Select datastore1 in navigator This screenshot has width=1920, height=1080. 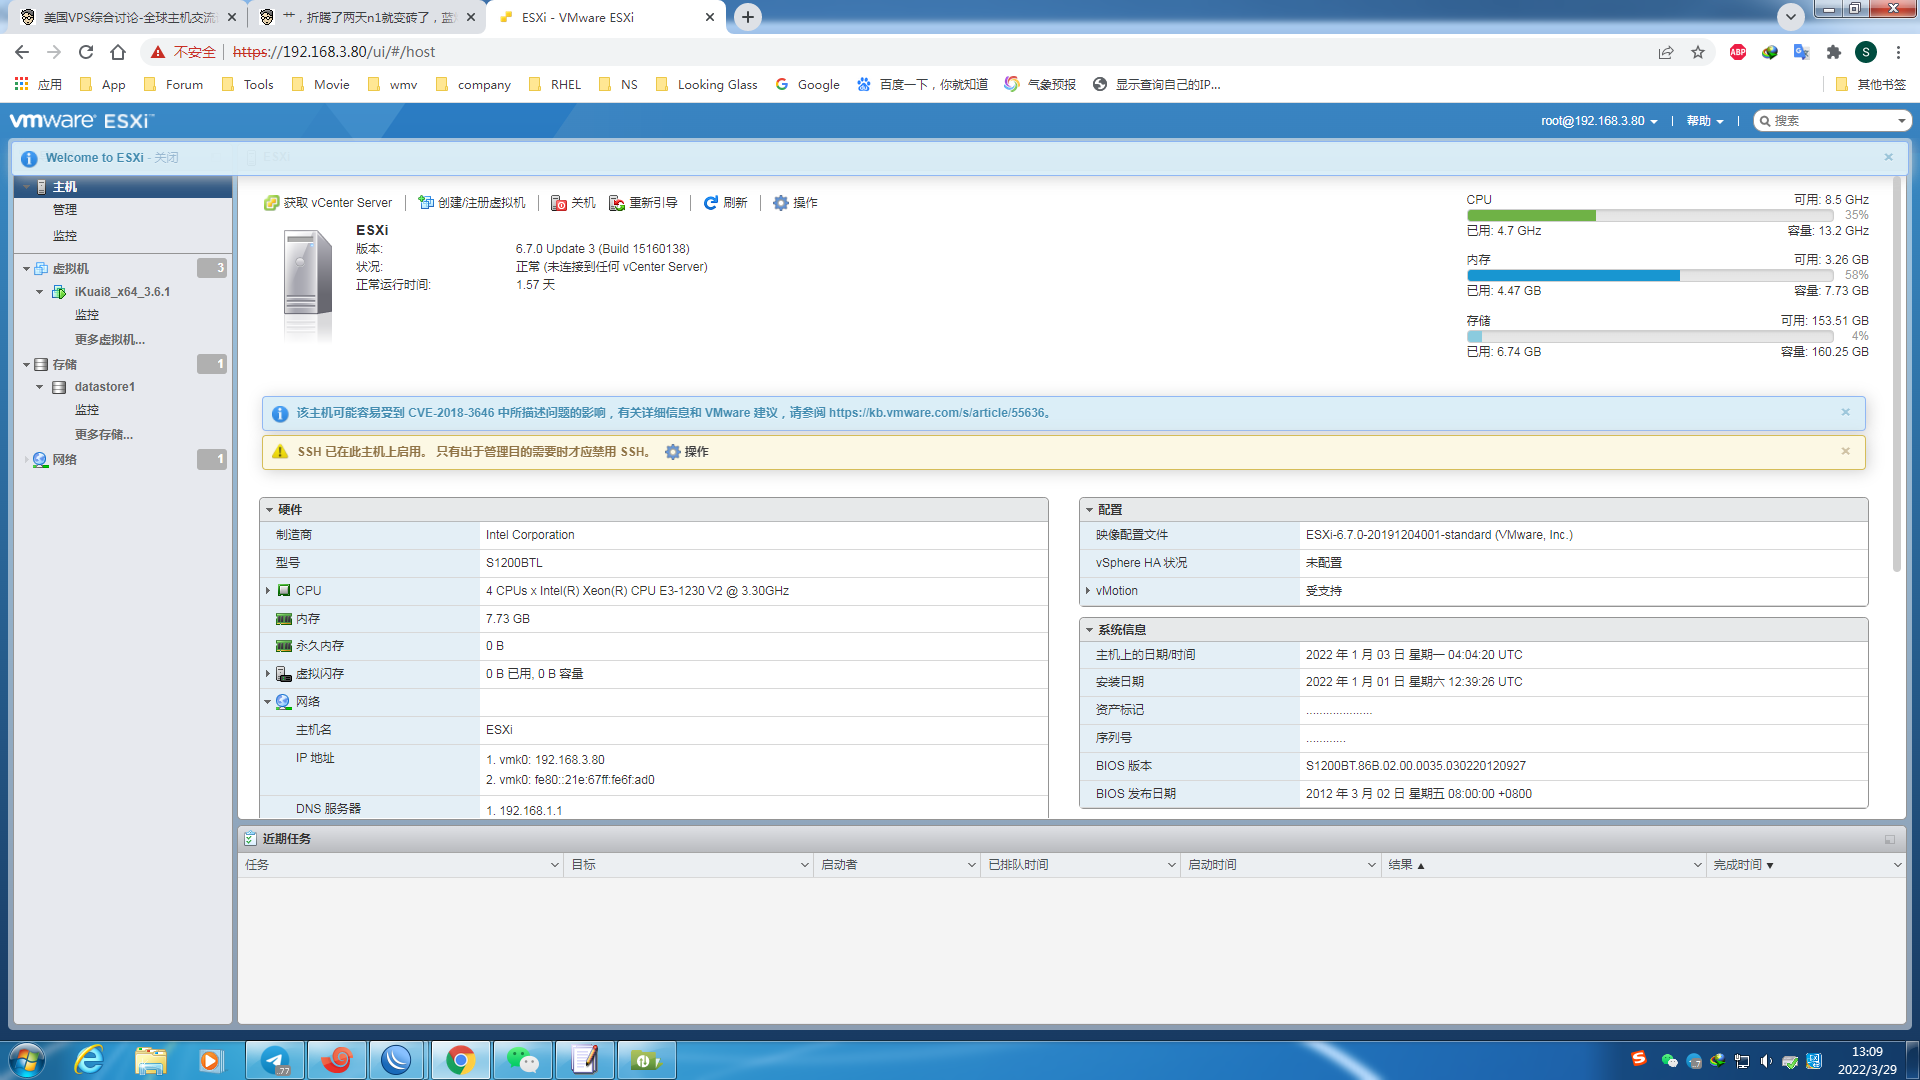[x=104, y=387]
